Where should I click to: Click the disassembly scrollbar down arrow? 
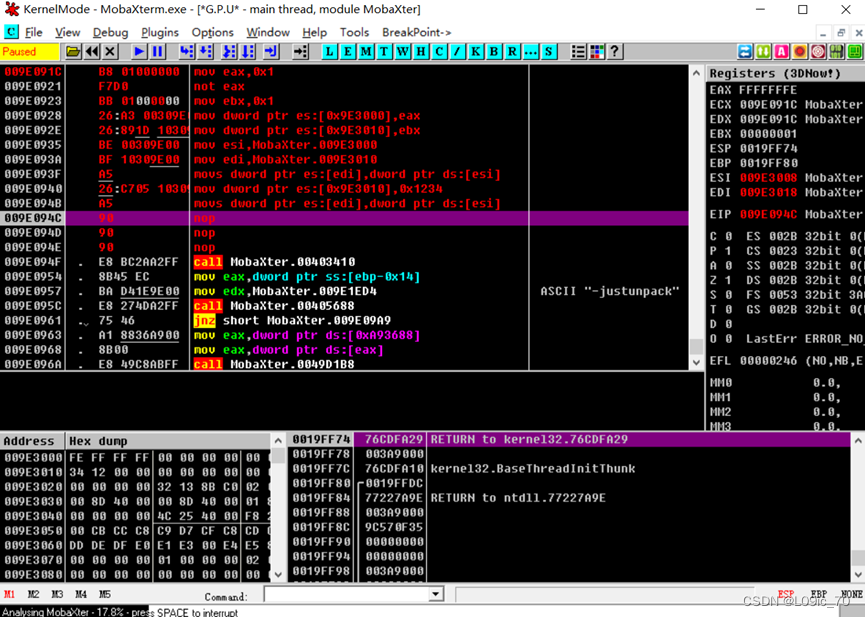[696, 363]
